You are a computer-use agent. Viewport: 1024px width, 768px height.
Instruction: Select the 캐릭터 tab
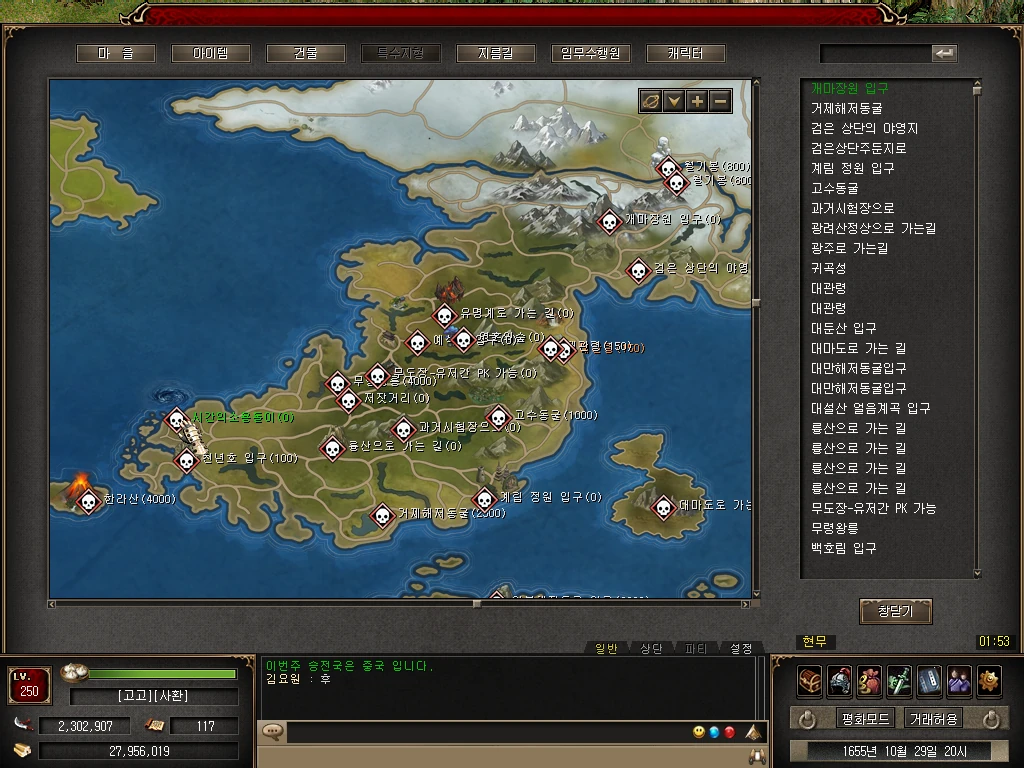[x=685, y=54]
